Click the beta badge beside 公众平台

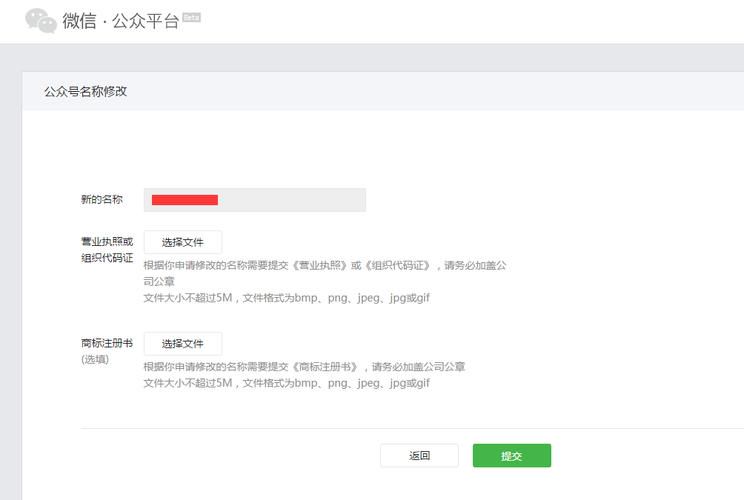[192, 18]
